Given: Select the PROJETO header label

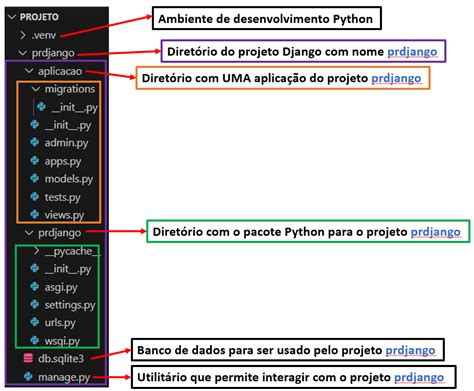Looking at the screenshot, I should 39,17.
